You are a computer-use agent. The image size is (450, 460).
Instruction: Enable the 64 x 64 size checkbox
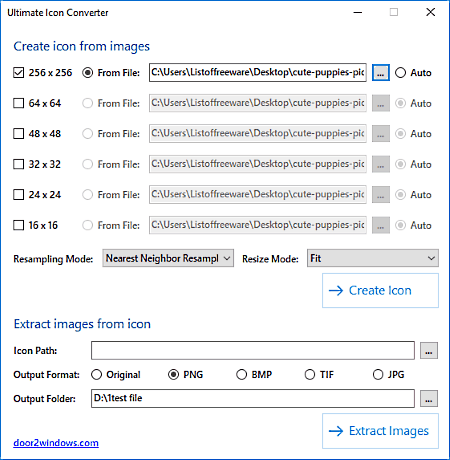[19, 103]
